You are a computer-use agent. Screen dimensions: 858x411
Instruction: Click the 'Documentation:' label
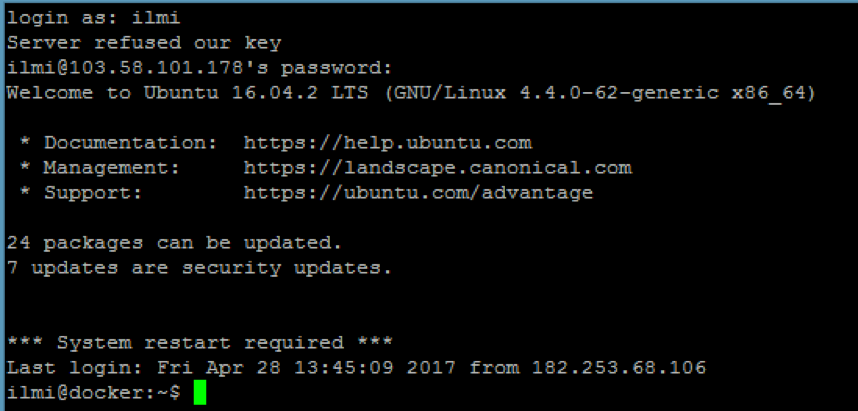coord(131,143)
